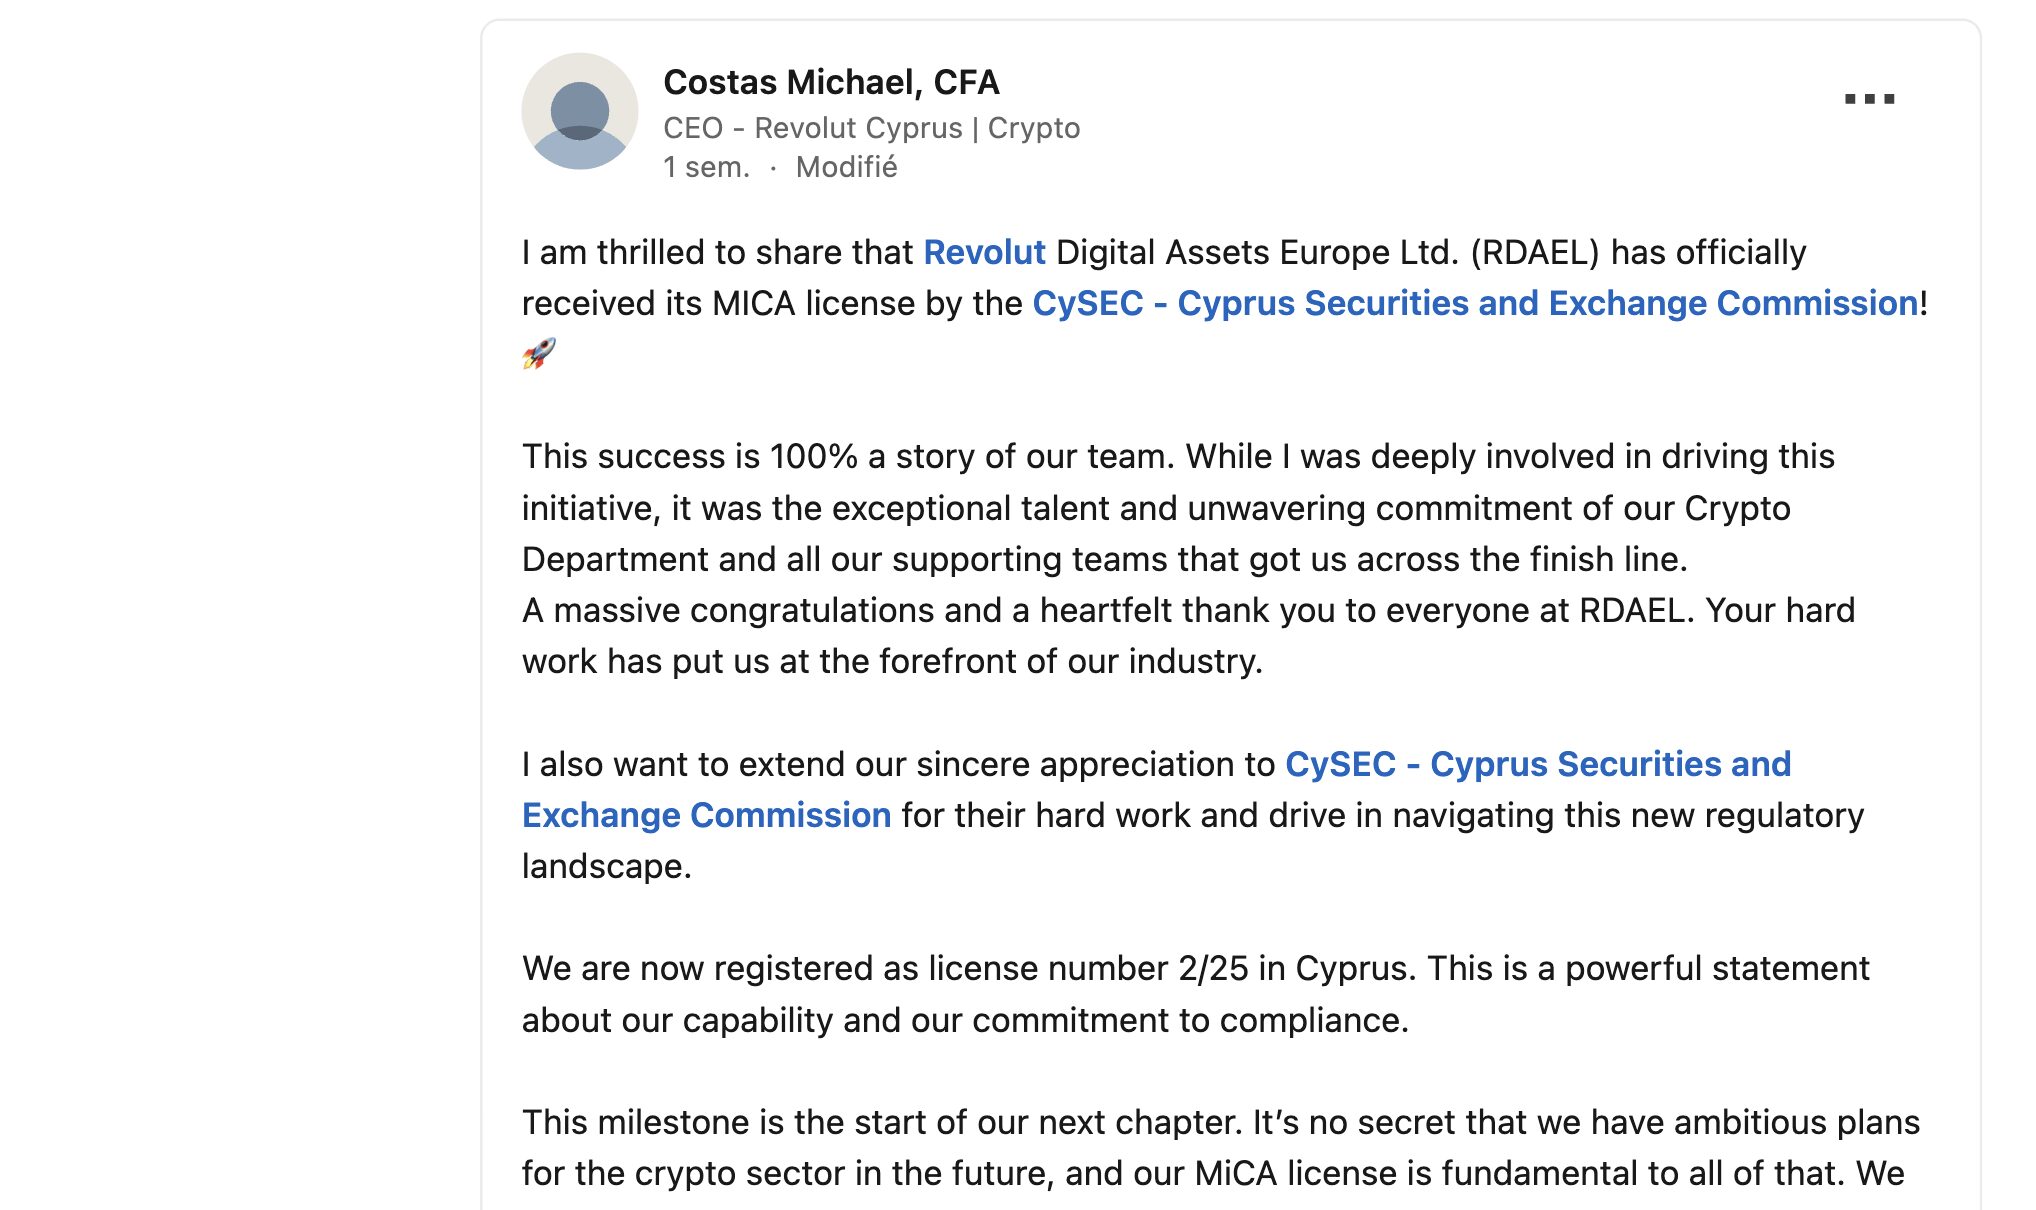Click first CySEC link before the exclamation mark
The width and height of the screenshot is (2036, 1210).
[x=1475, y=303]
